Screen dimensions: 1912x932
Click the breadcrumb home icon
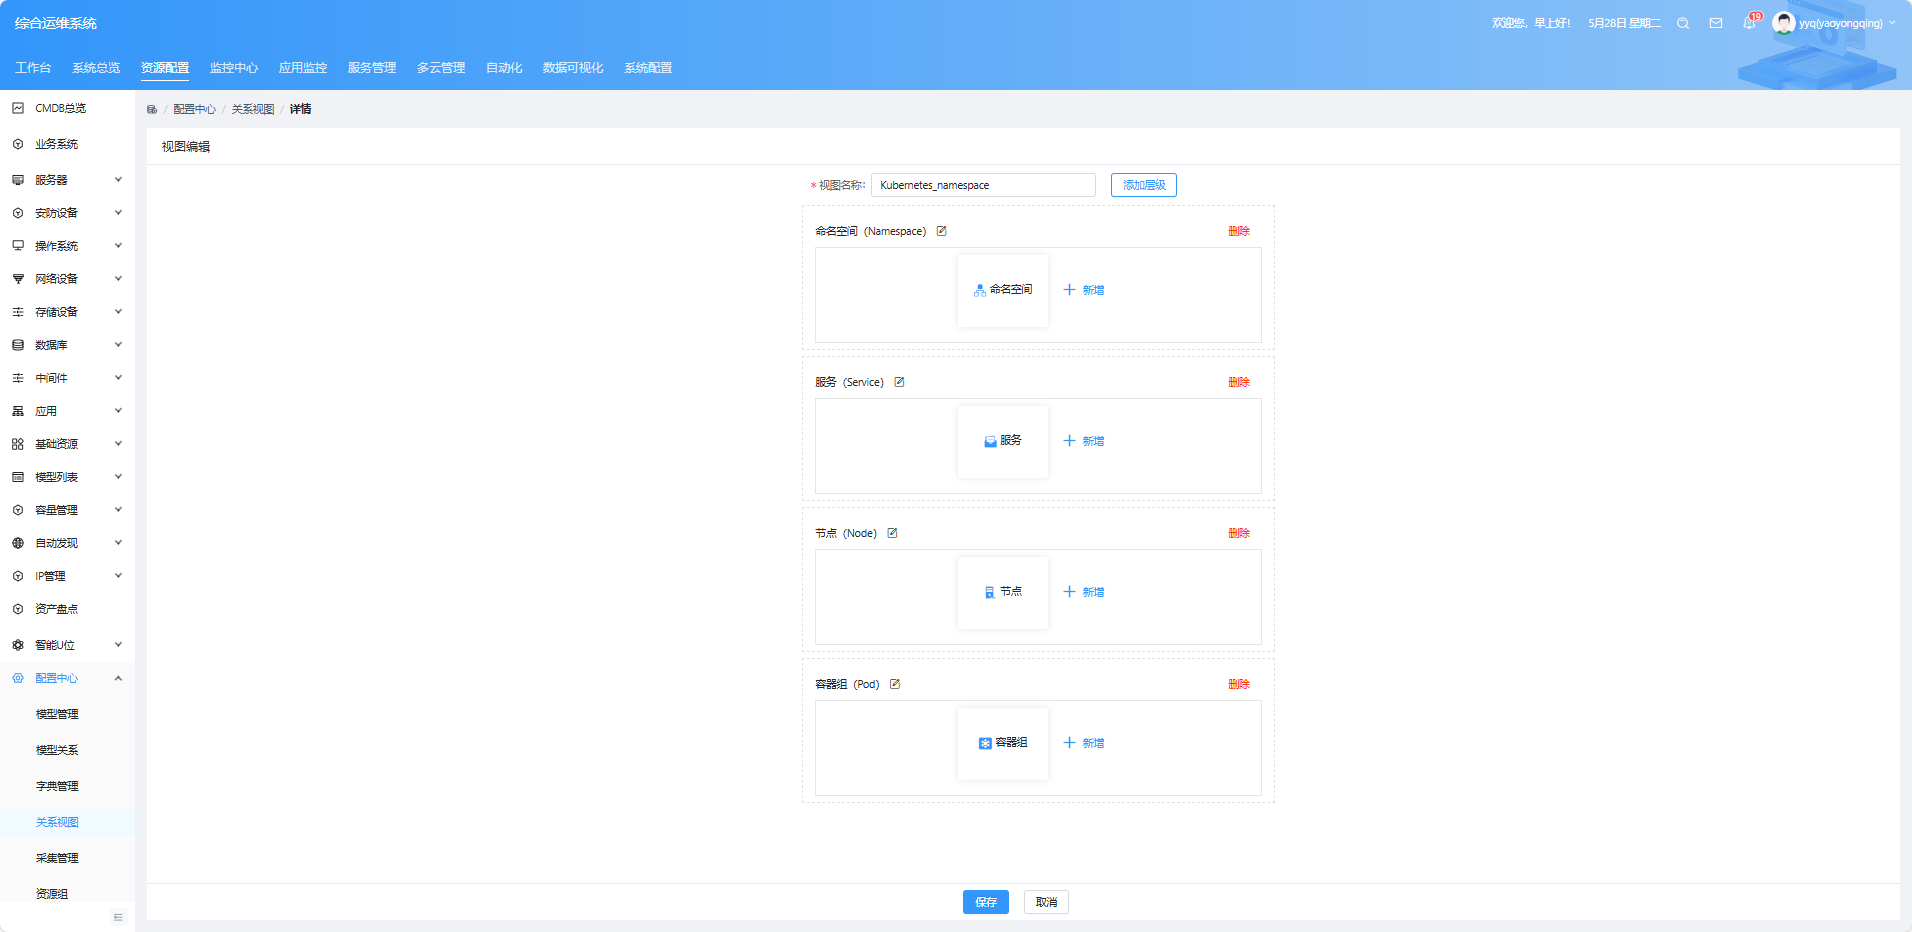(152, 109)
